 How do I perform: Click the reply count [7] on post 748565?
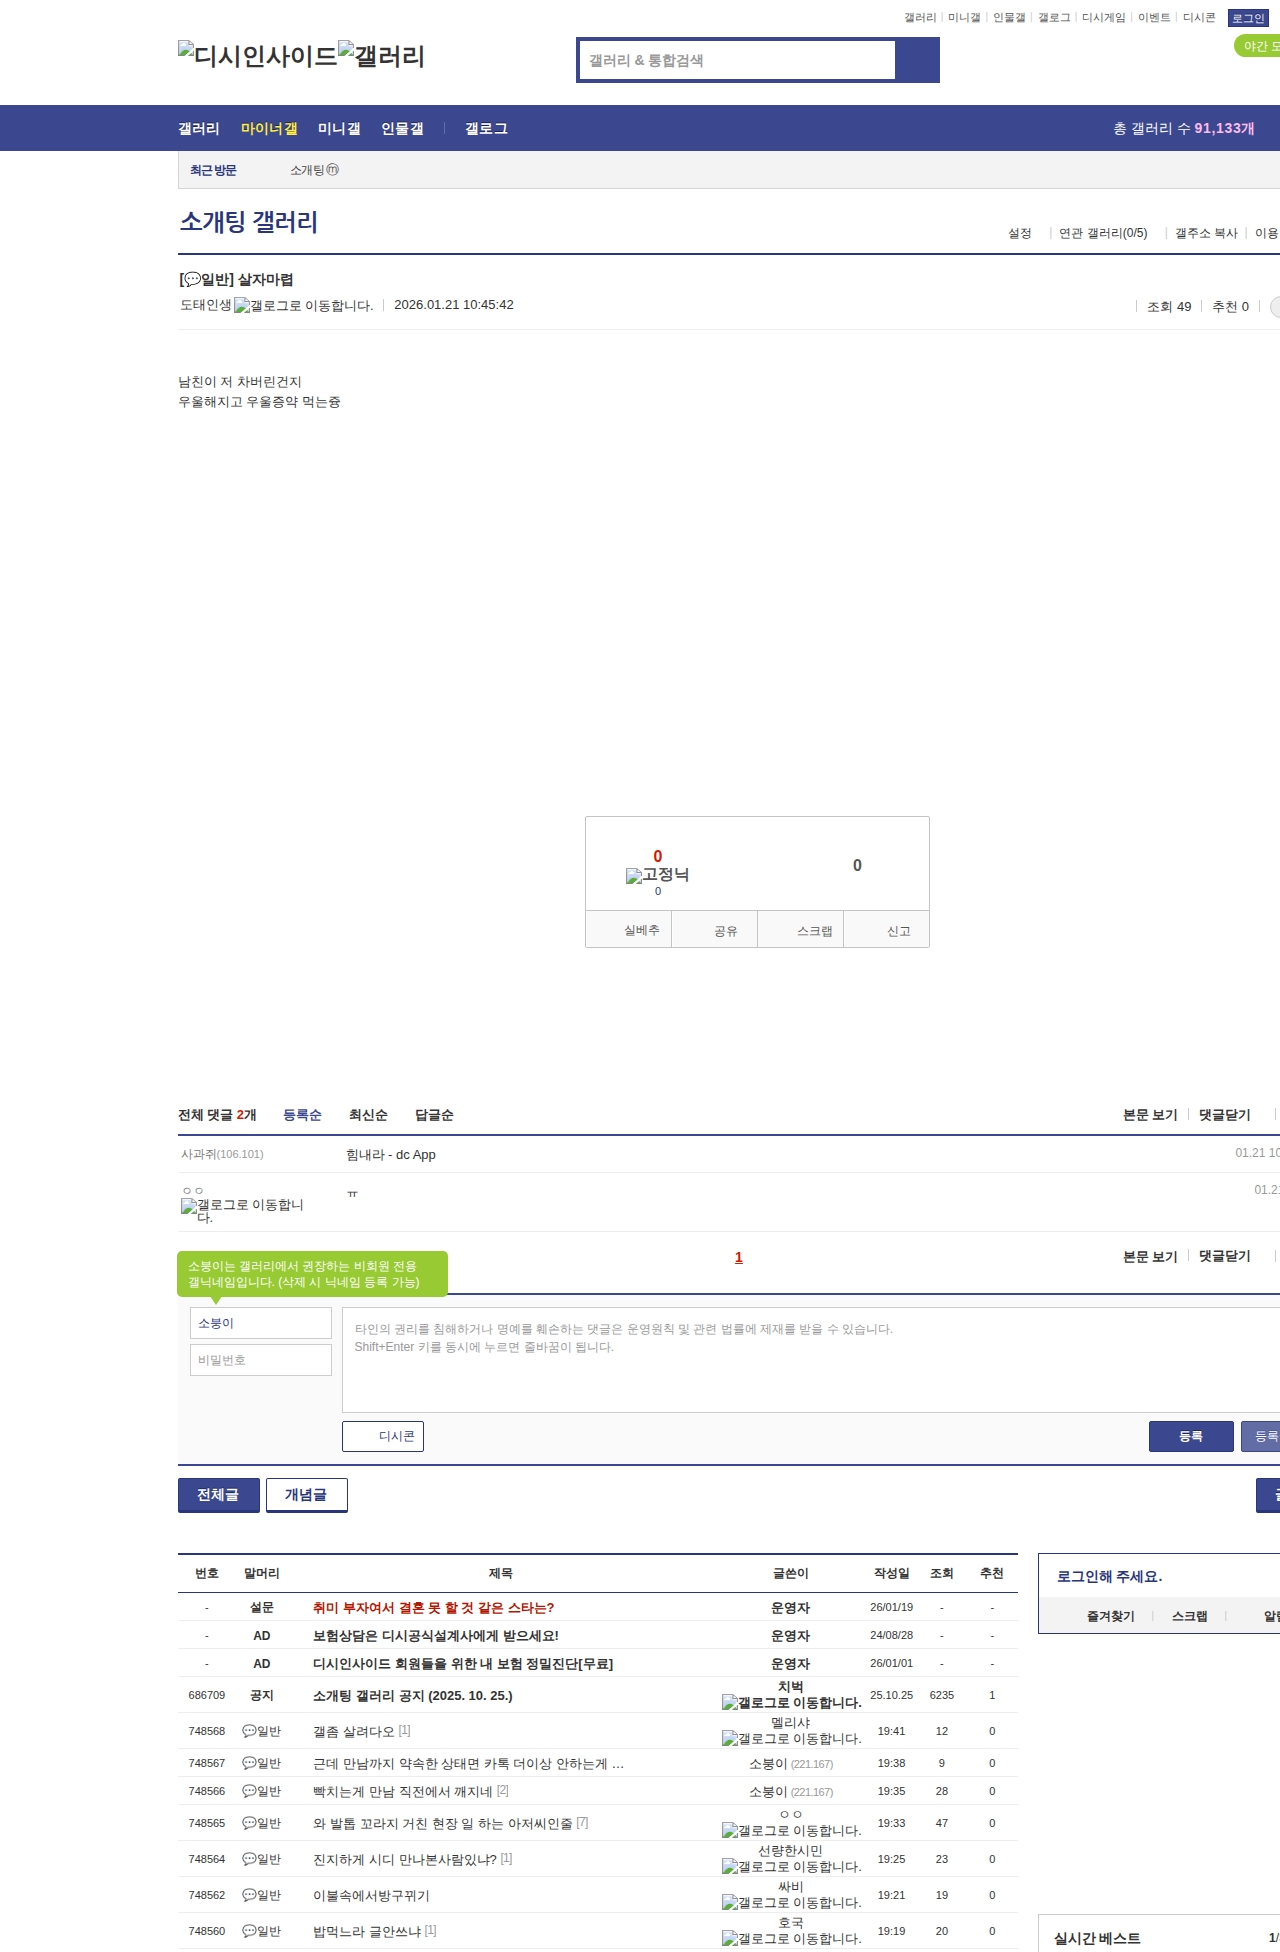point(582,1822)
